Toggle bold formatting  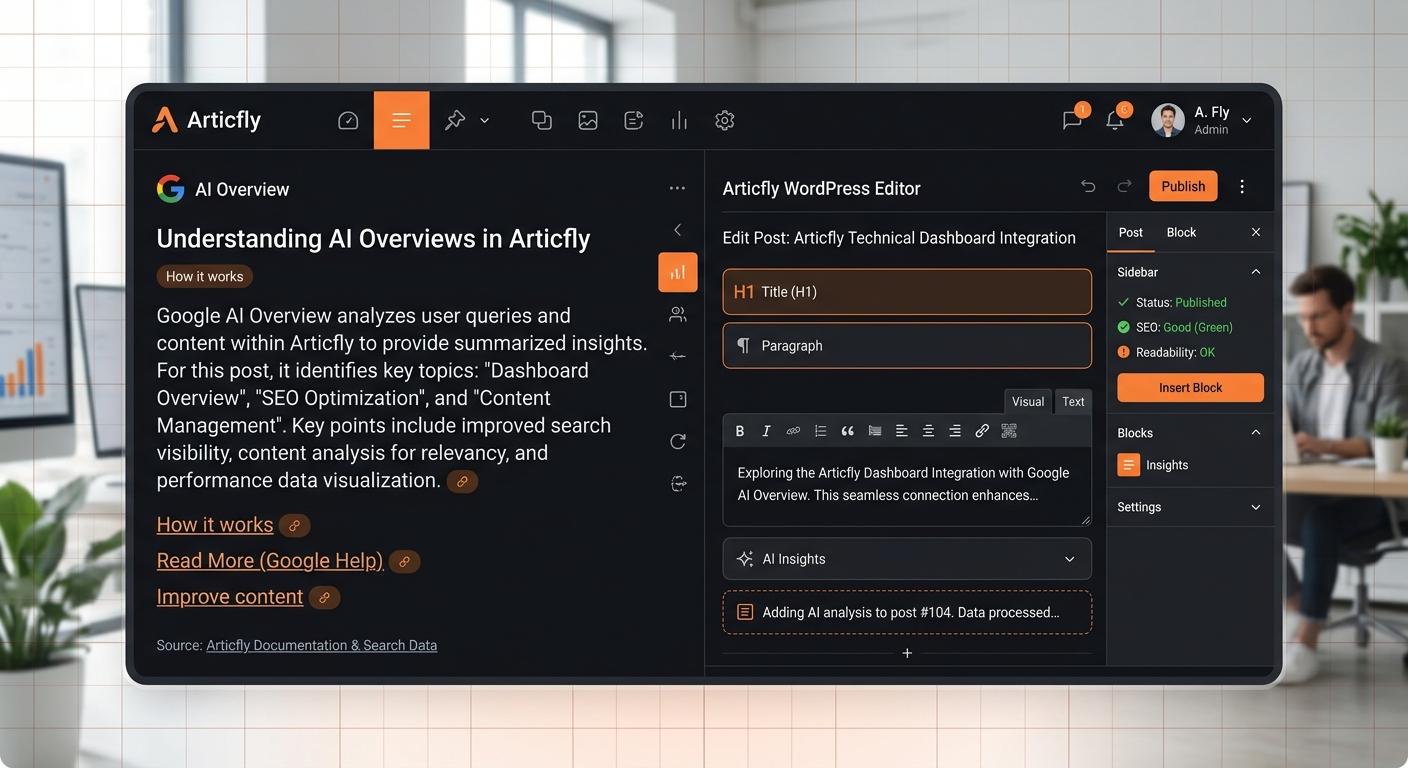740,431
